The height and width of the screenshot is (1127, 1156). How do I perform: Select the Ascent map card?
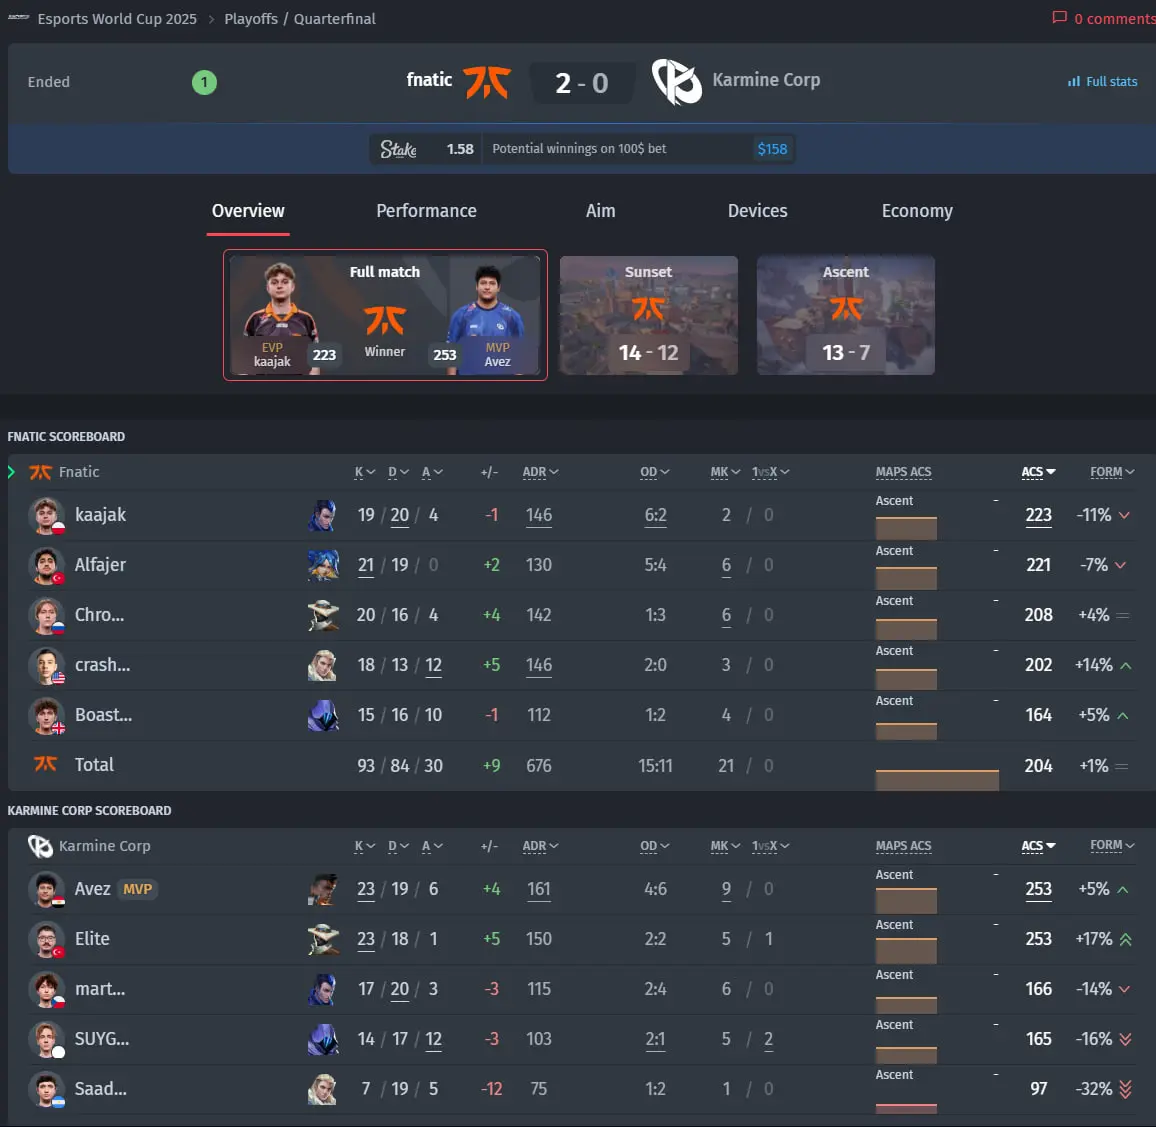[x=846, y=315]
